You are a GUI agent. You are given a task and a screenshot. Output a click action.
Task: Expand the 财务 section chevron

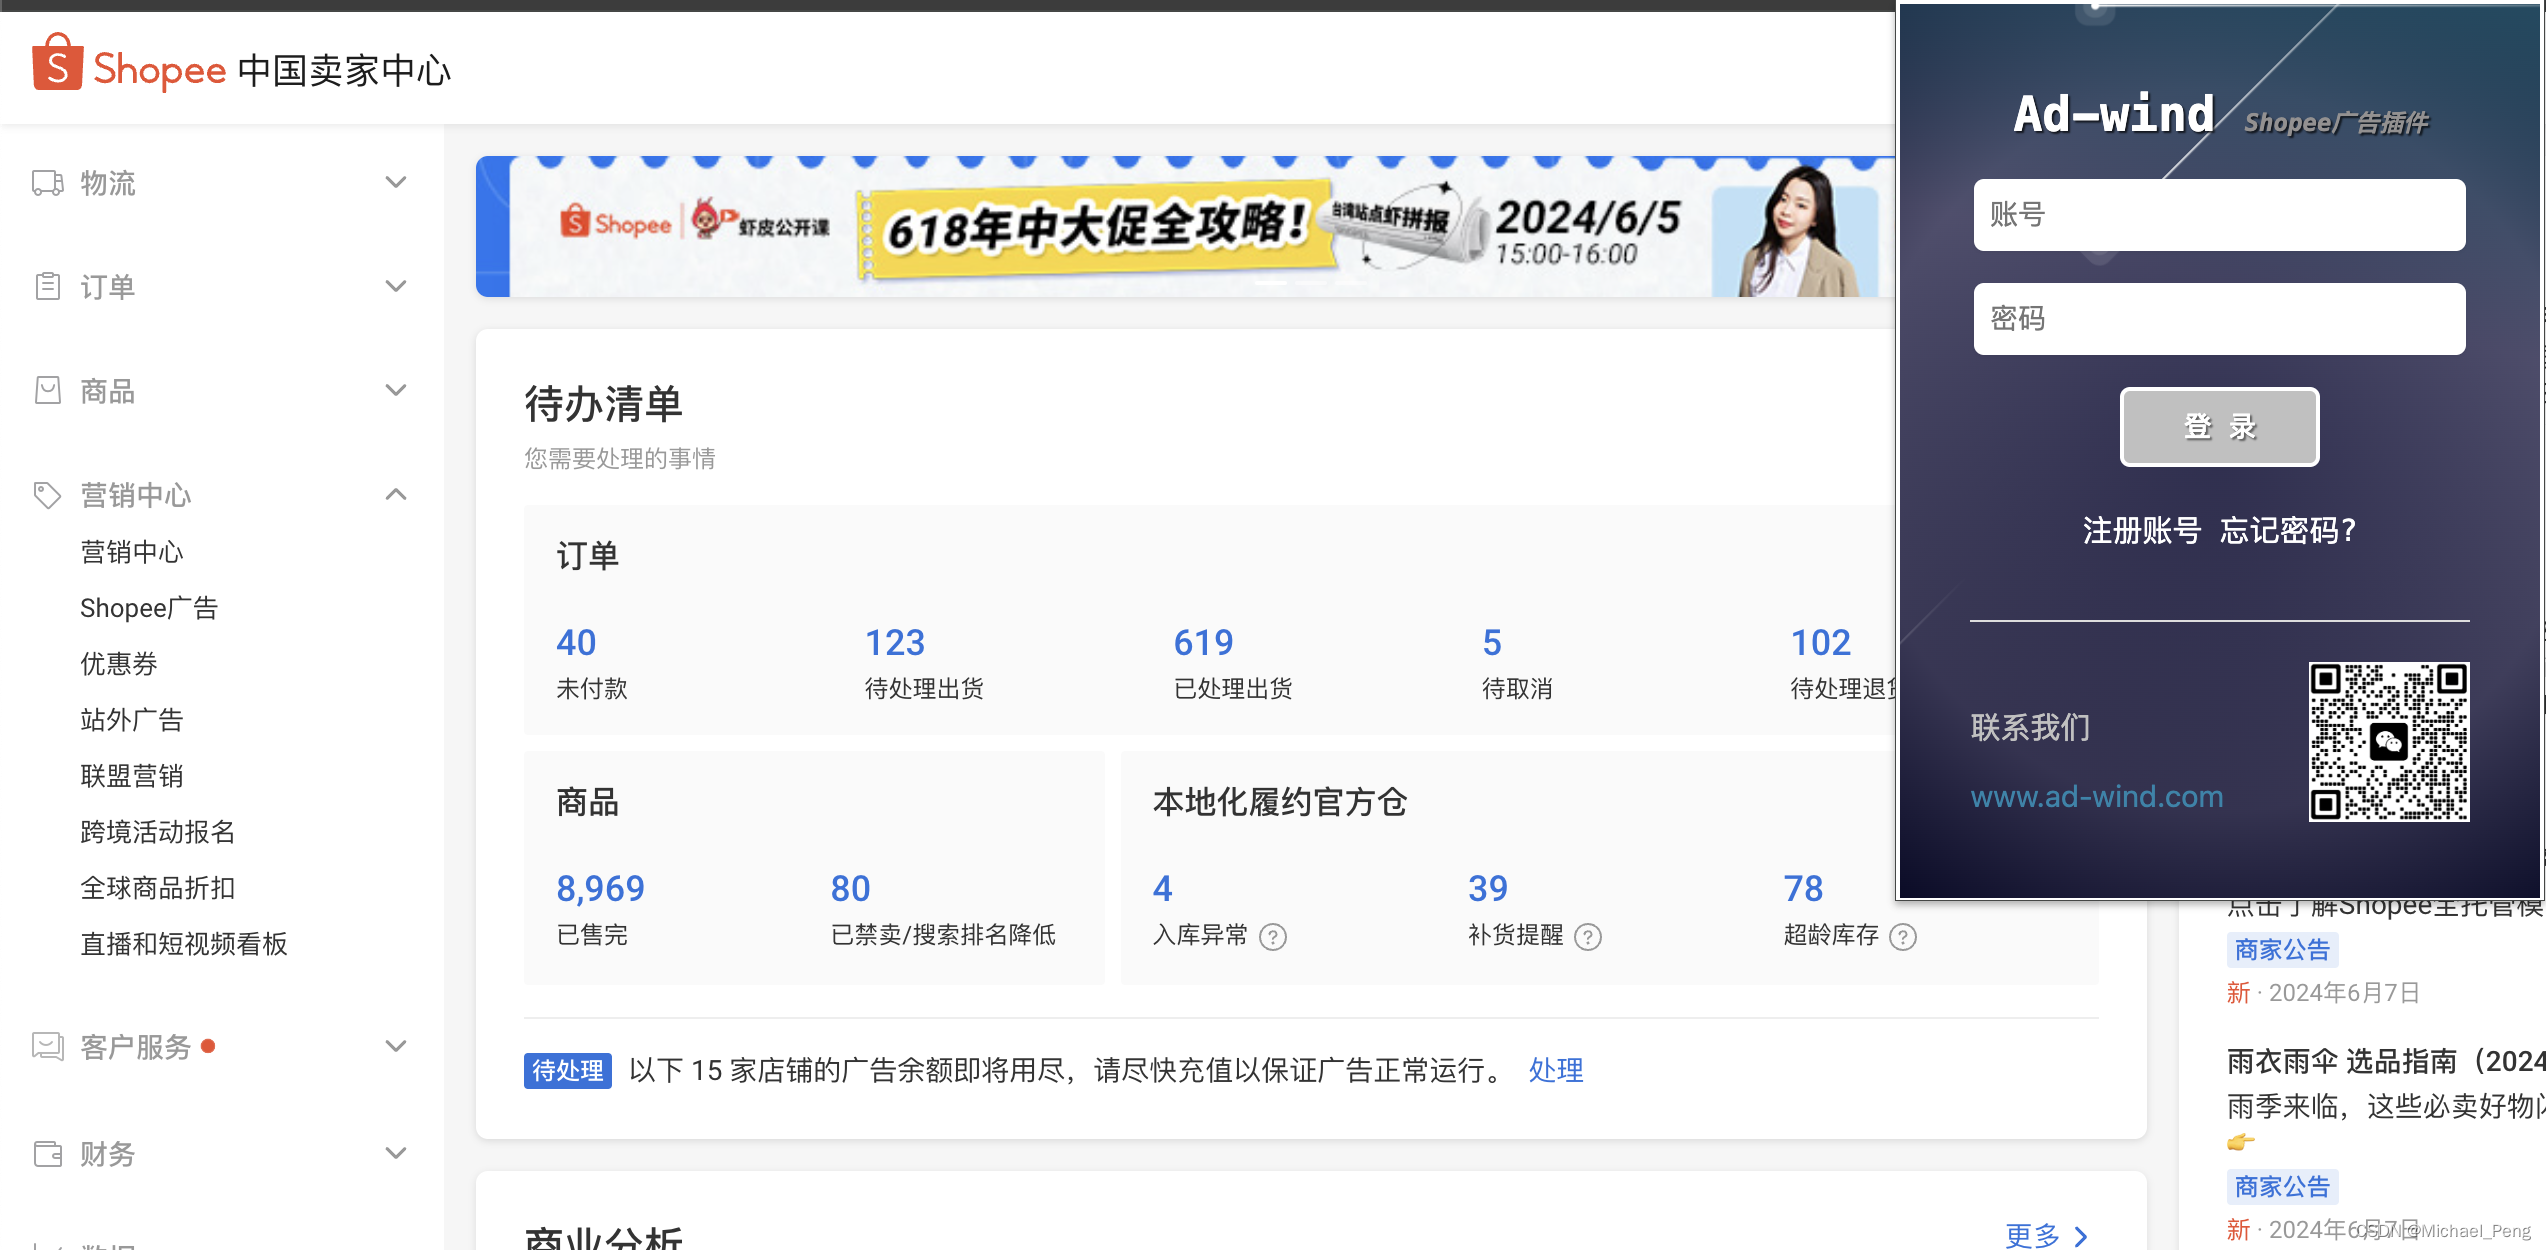(396, 1153)
